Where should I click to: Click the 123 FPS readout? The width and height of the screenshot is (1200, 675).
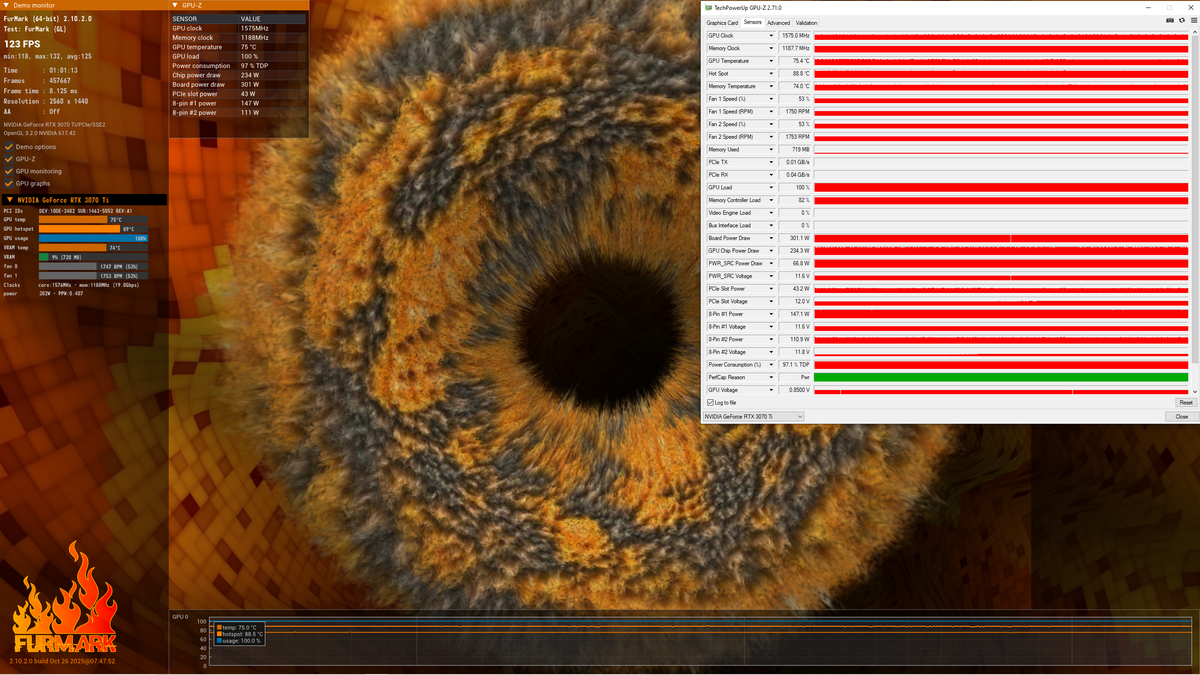[x=23, y=44]
